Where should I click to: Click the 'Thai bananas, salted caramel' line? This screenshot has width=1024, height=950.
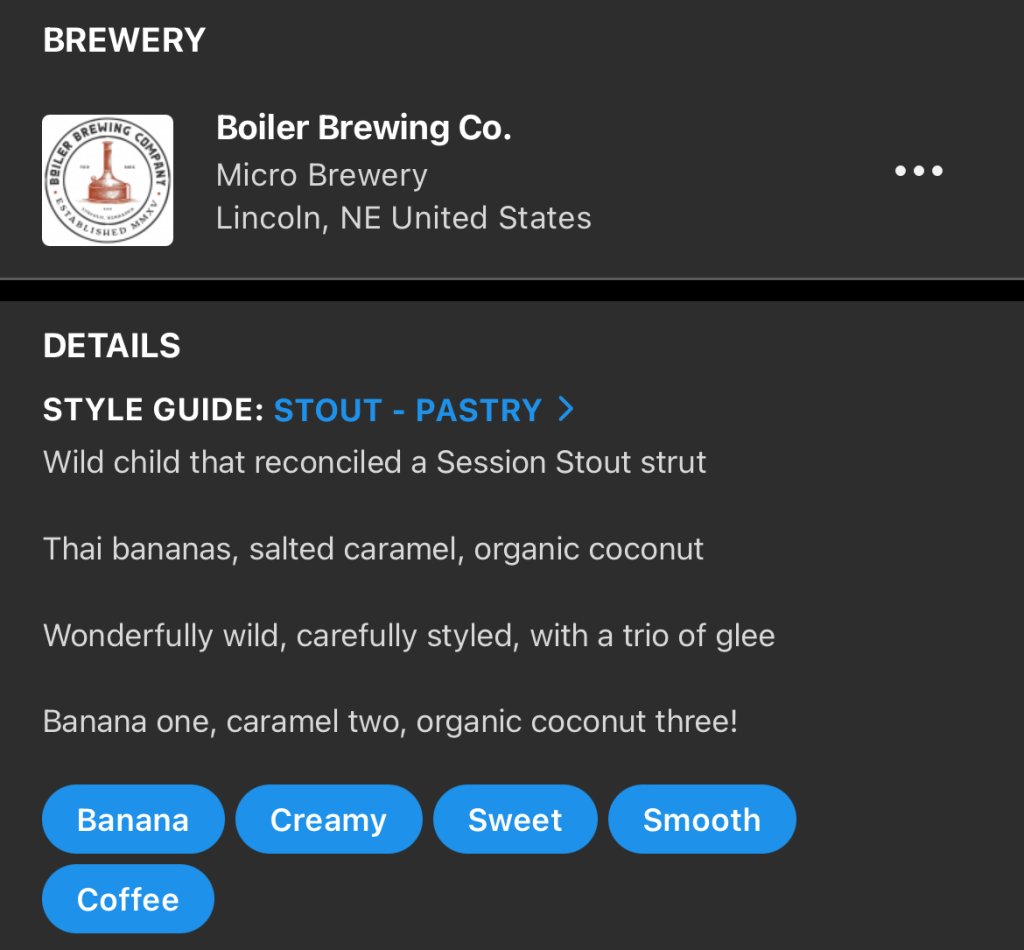click(x=374, y=549)
